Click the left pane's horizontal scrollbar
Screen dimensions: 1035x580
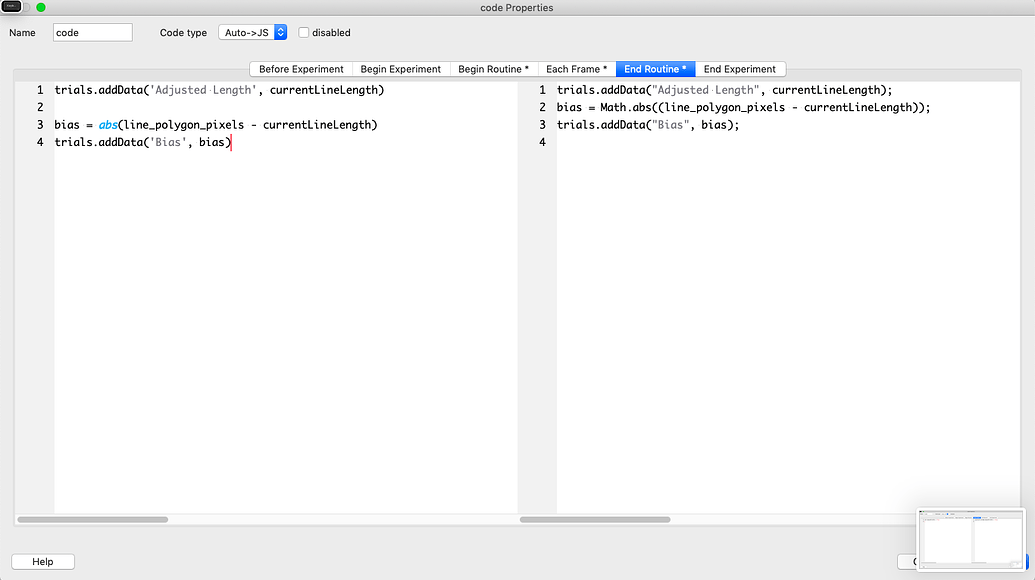(x=92, y=519)
